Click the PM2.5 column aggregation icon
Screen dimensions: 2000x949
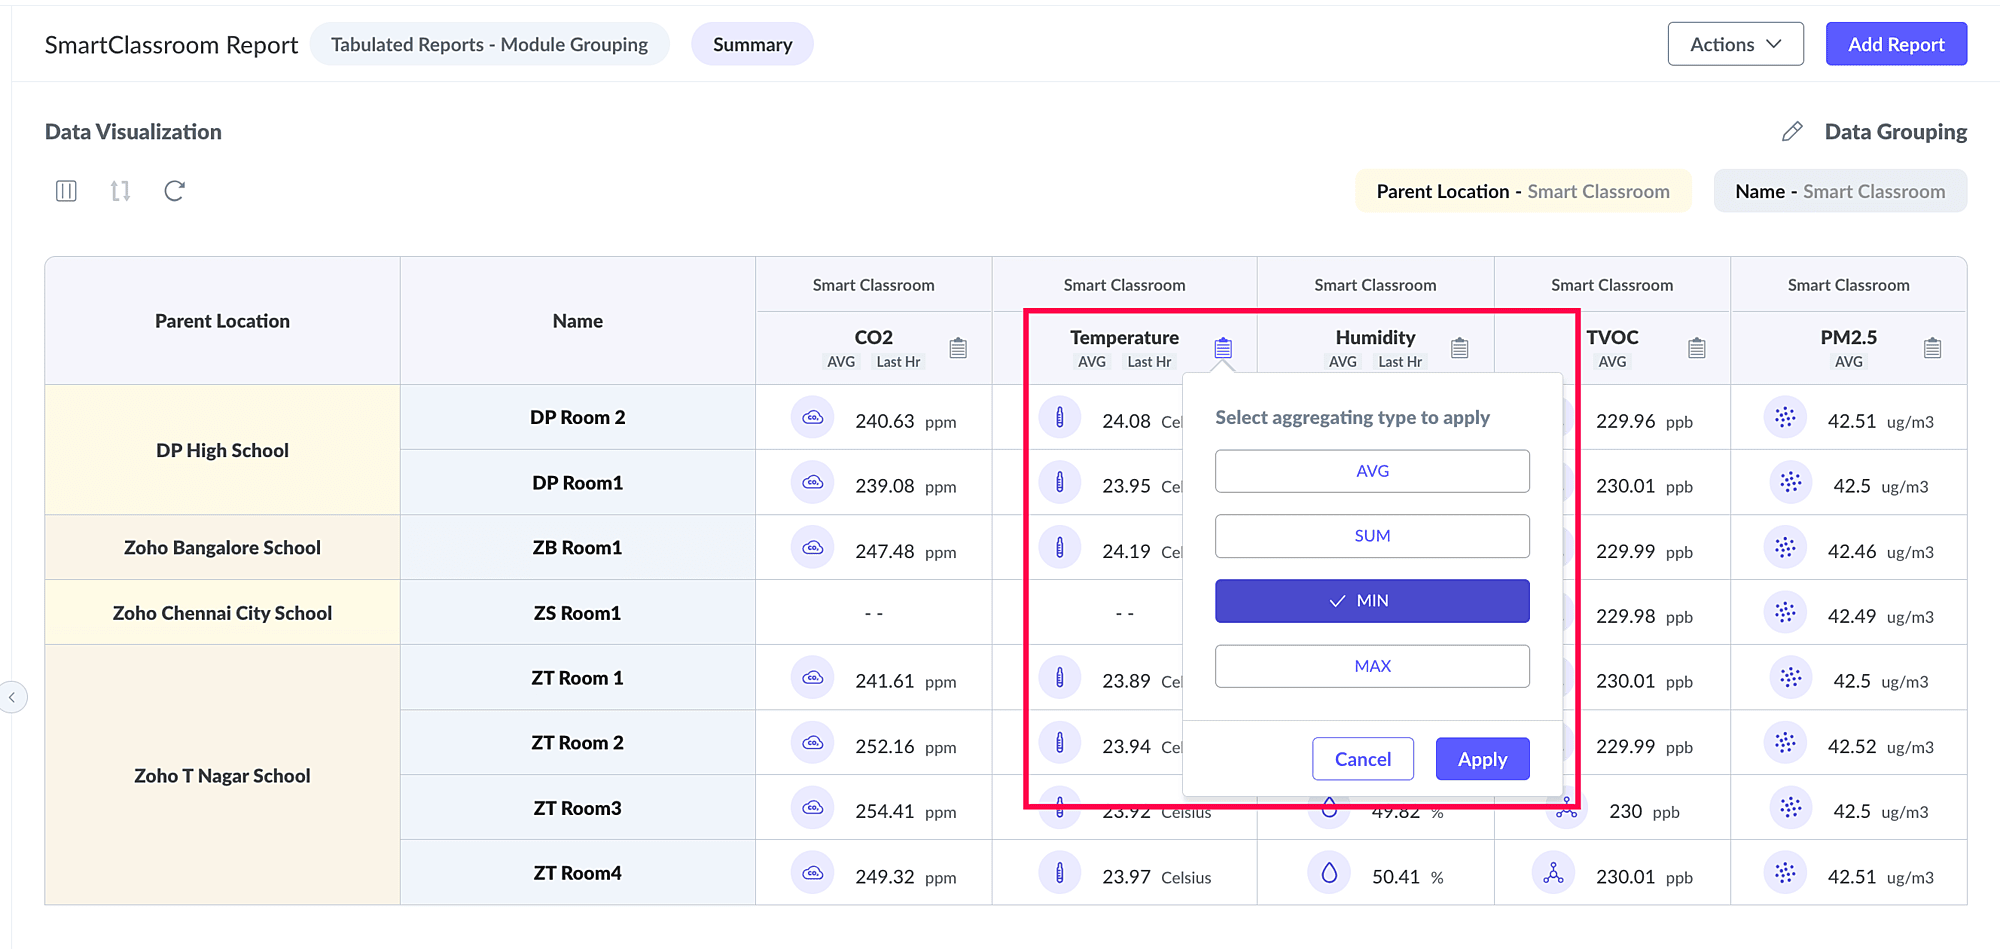1932,348
